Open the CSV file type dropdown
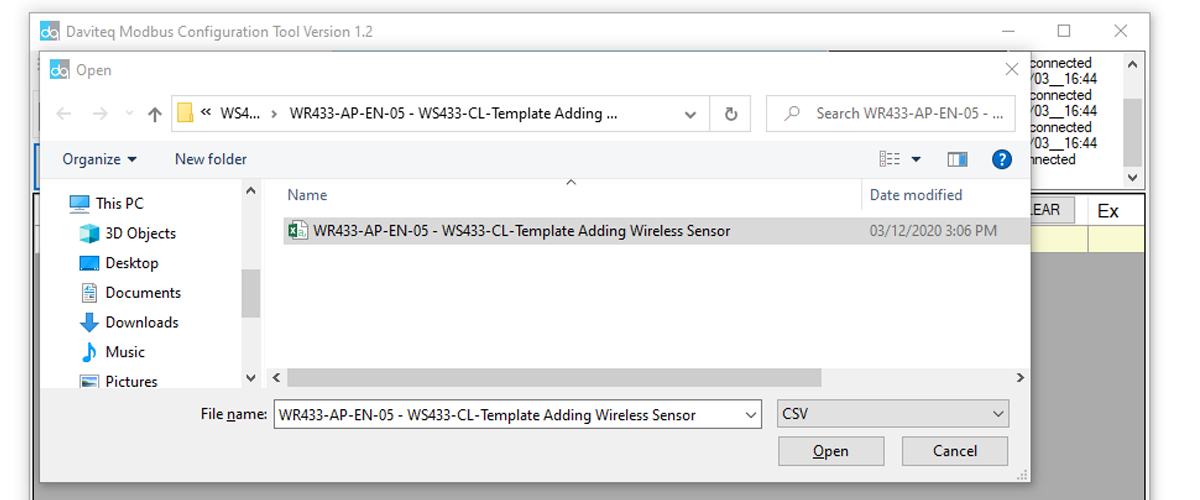This screenshot has height=500, width=1200. click(892, 414)
